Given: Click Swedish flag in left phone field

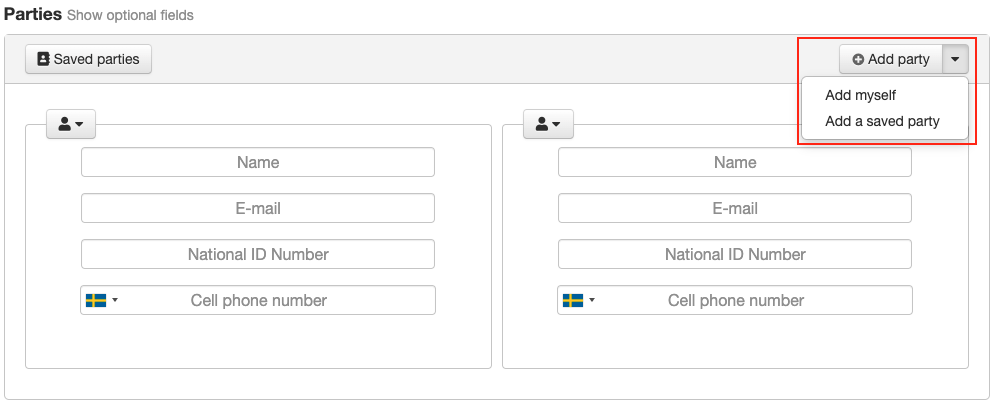Looking at the screenshot, I should pyautogui.click(x=96, y=300).
